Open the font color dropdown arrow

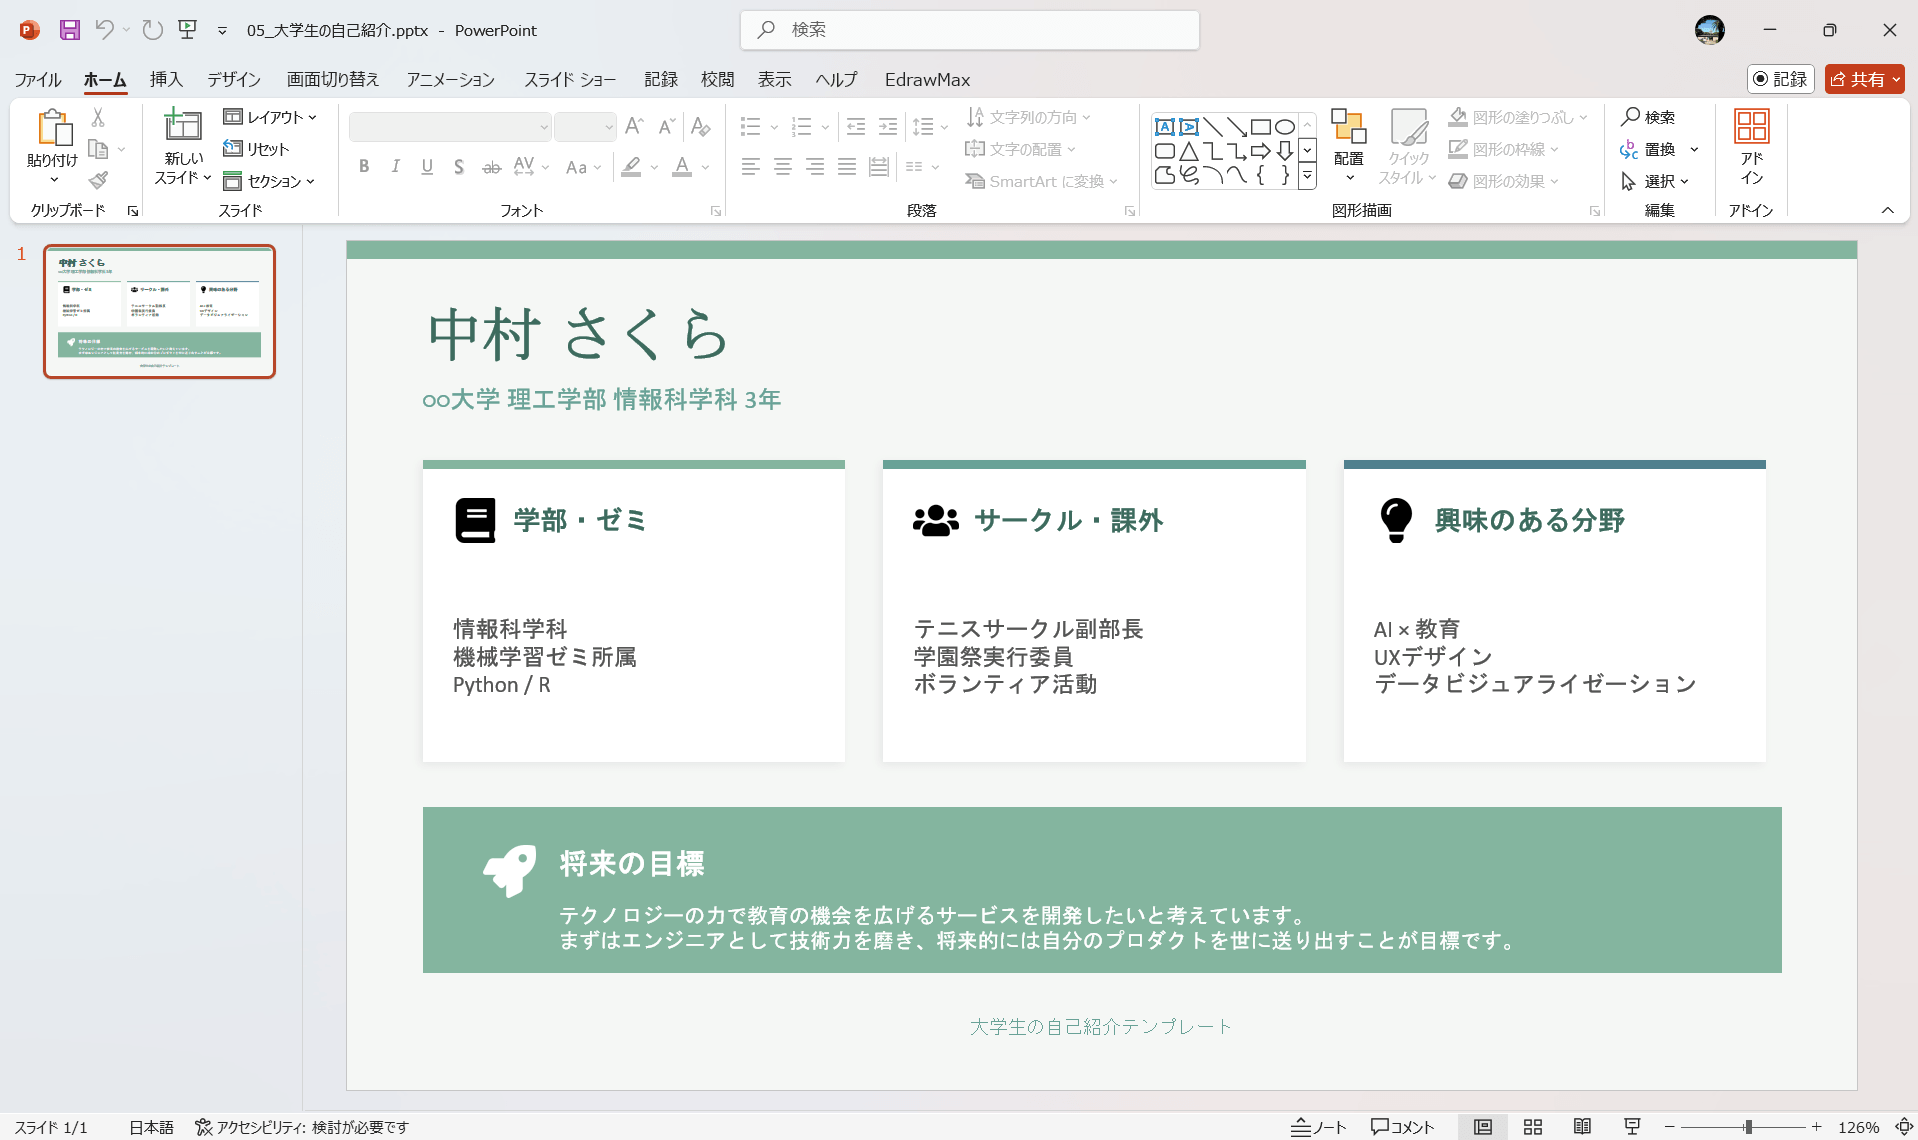(704, 168)
